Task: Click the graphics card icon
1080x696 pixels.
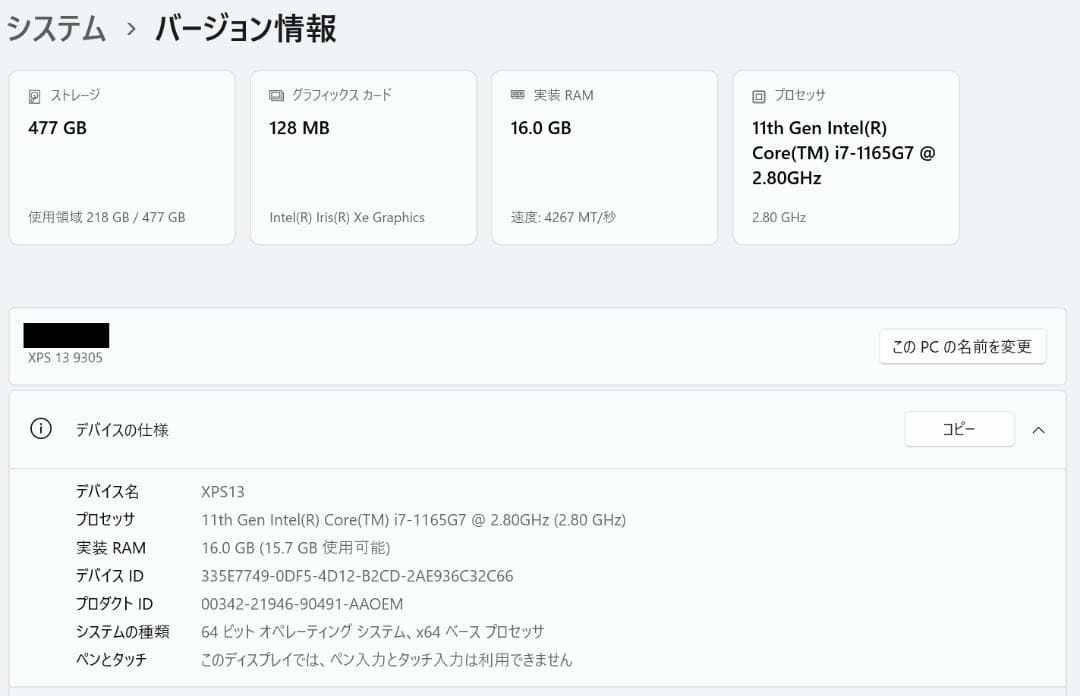Action: click(x=277, y=94)
